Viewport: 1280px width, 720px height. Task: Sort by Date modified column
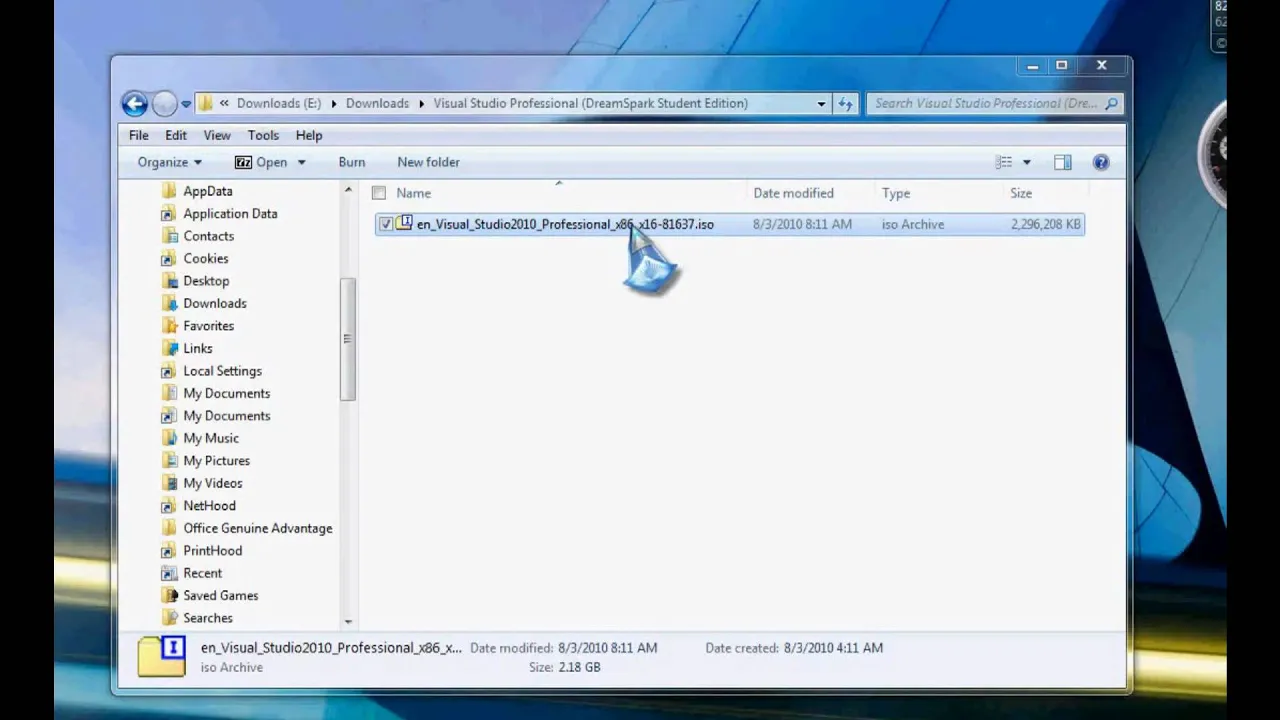[x=793, y=193]
